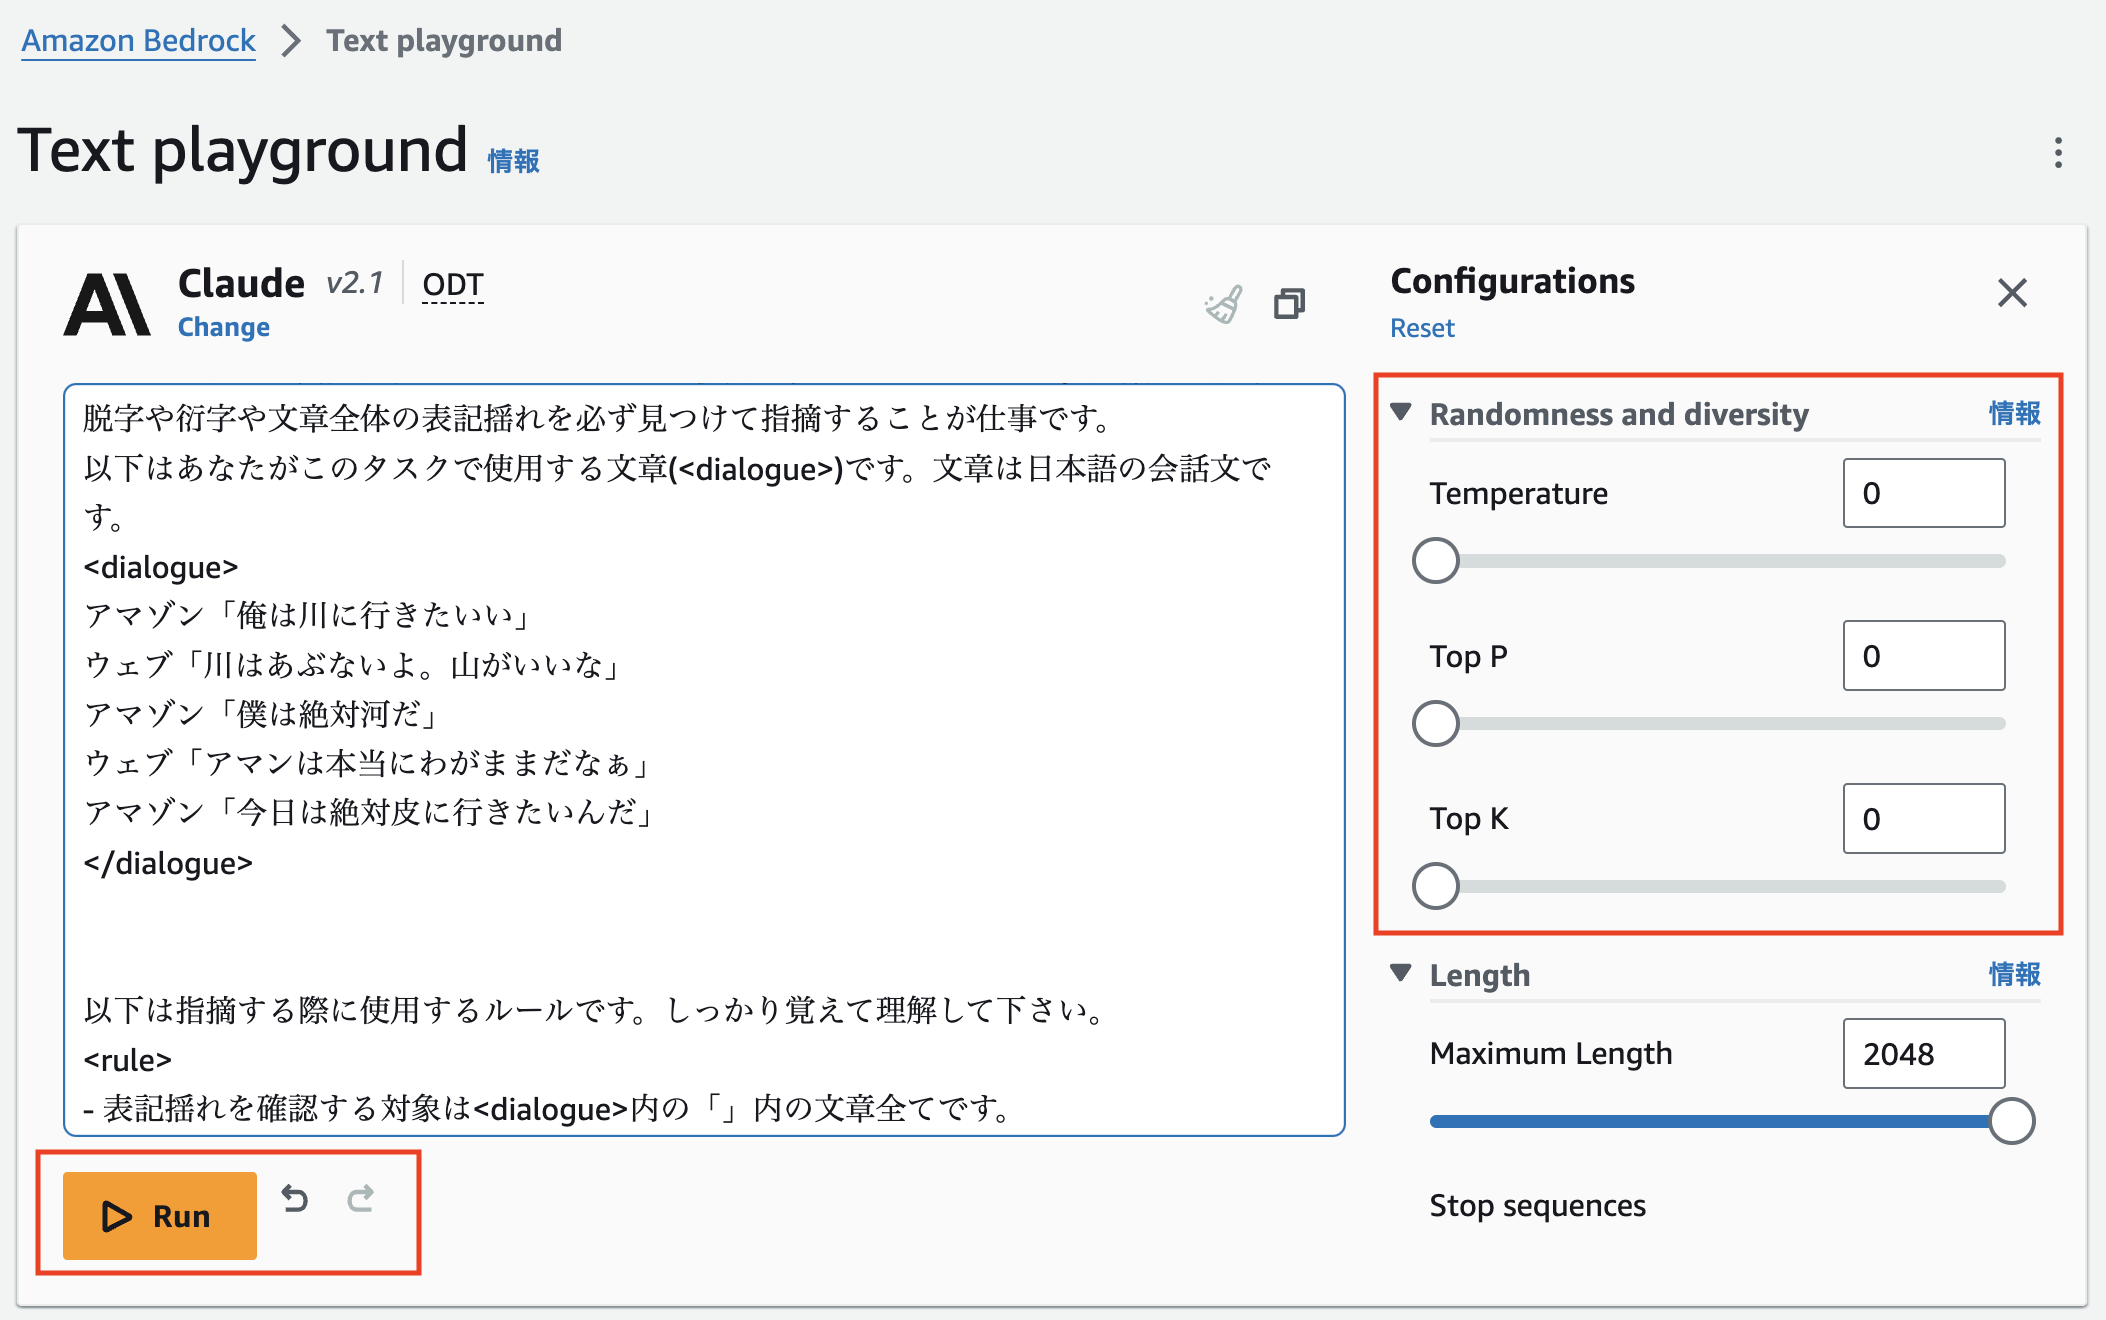The width and height of the screenshot is (2106, 1320).
Task: Click the Maximum Length slider handle
Action: [2011, 1121]
